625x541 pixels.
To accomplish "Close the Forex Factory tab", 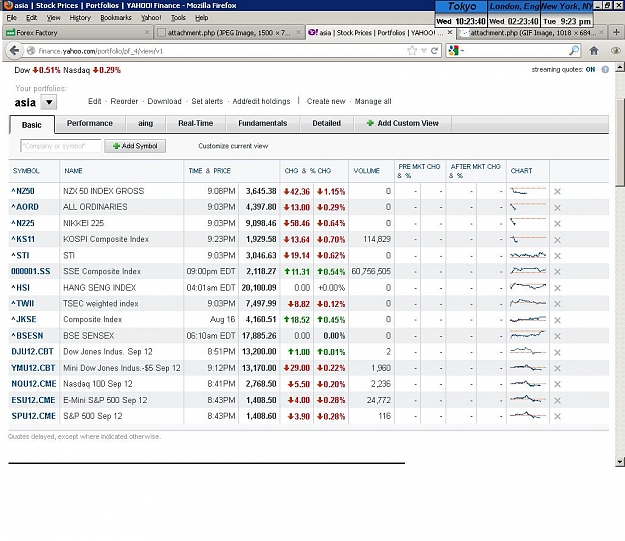I will point(147,32).
